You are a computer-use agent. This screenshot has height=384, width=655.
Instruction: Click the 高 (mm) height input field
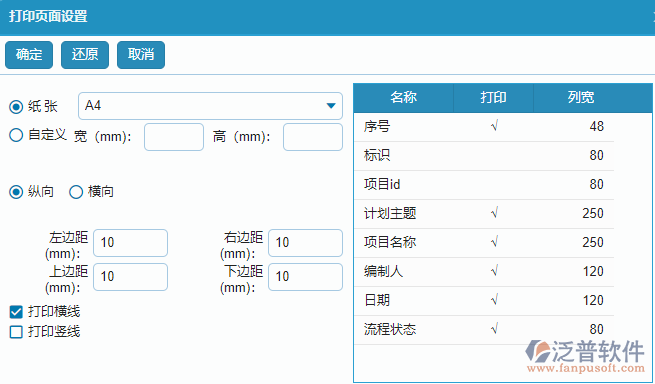click(x=313, y=137)
